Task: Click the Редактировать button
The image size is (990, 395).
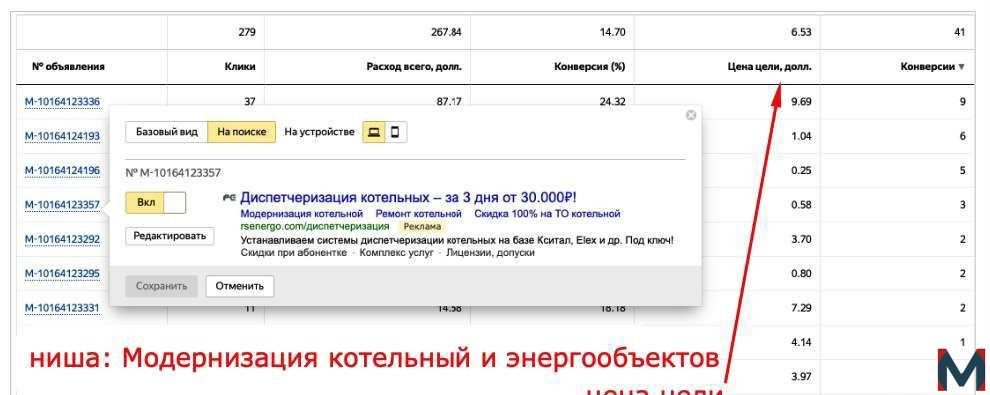Action: [170, 236]
